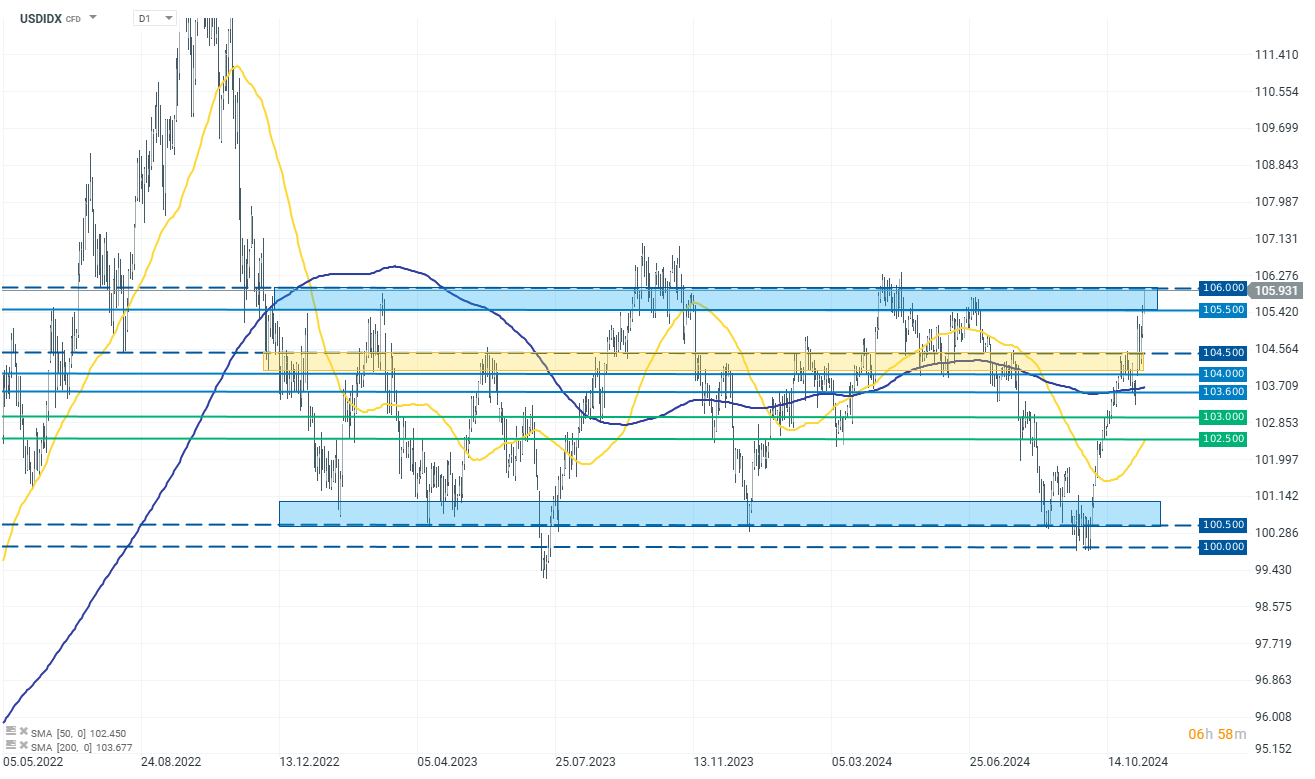The width and height of the screenshot is (1315, 779).
Task: Select the 103.600 price level tag
Action: (x=1225, y=392)
